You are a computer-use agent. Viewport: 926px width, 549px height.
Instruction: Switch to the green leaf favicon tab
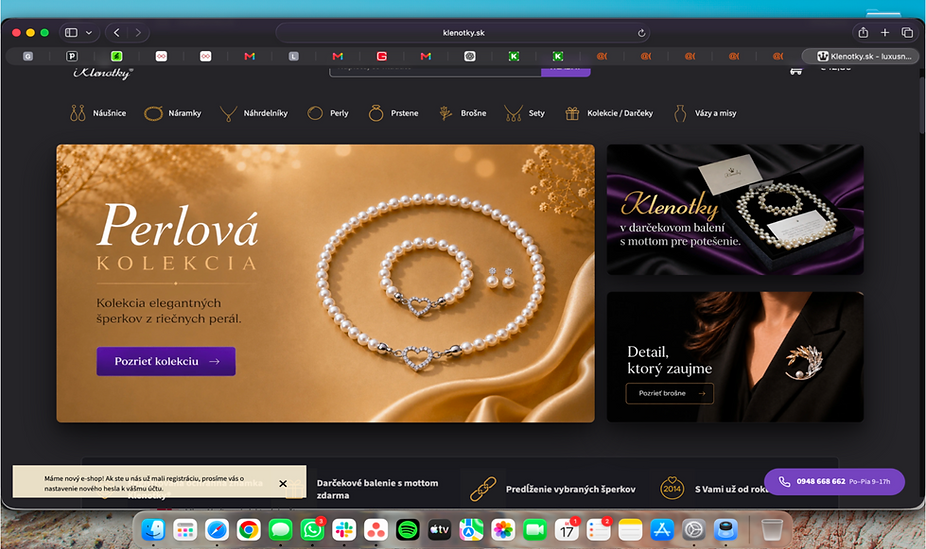pos(116,56)
